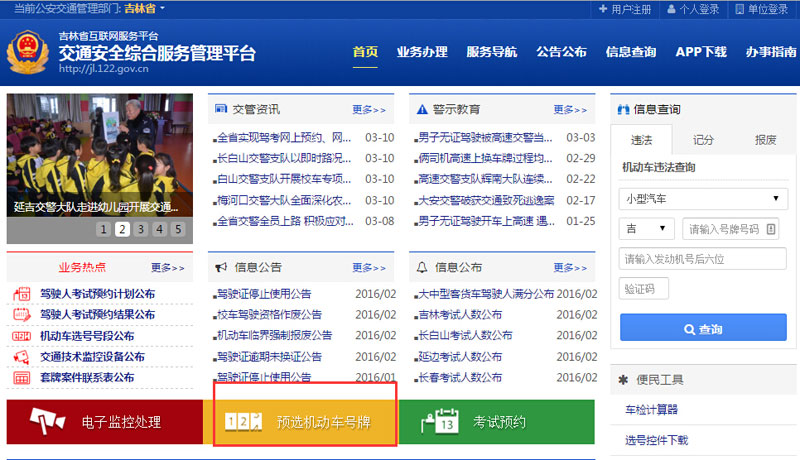Open the 信息查询 navigation menu
This screenshot has height=460, width=800.
(x=631, y=52)
